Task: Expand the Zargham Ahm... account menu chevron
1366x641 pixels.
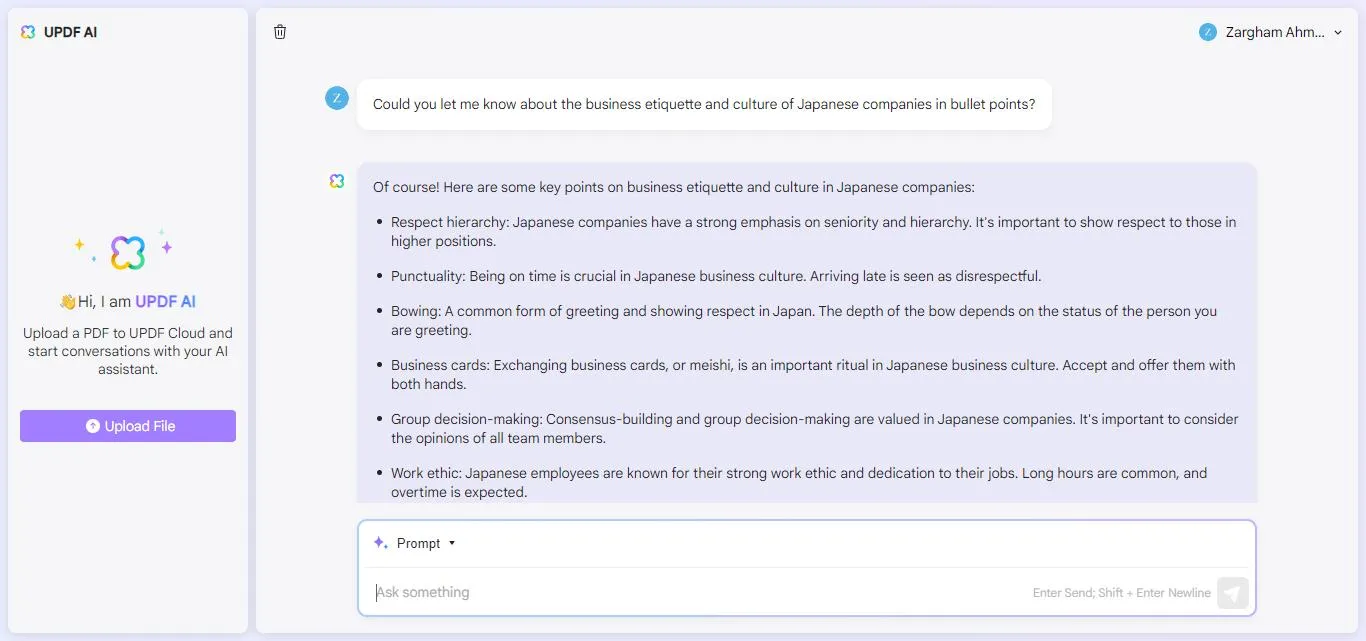Action: tap(1338, 33)
